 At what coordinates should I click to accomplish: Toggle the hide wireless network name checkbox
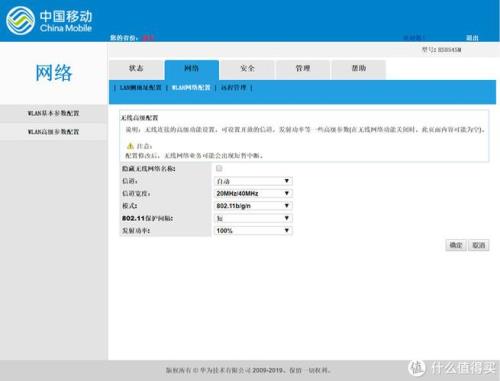pos(219,168)
